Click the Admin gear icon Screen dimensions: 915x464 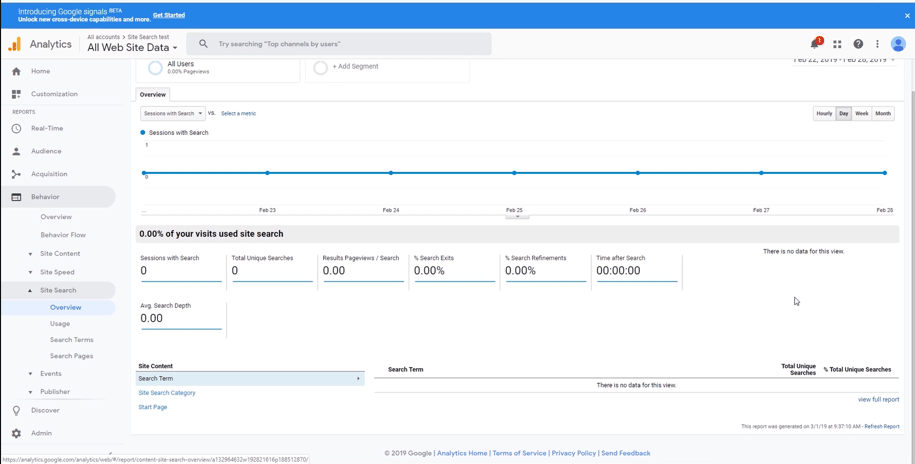tap(16, 433)
